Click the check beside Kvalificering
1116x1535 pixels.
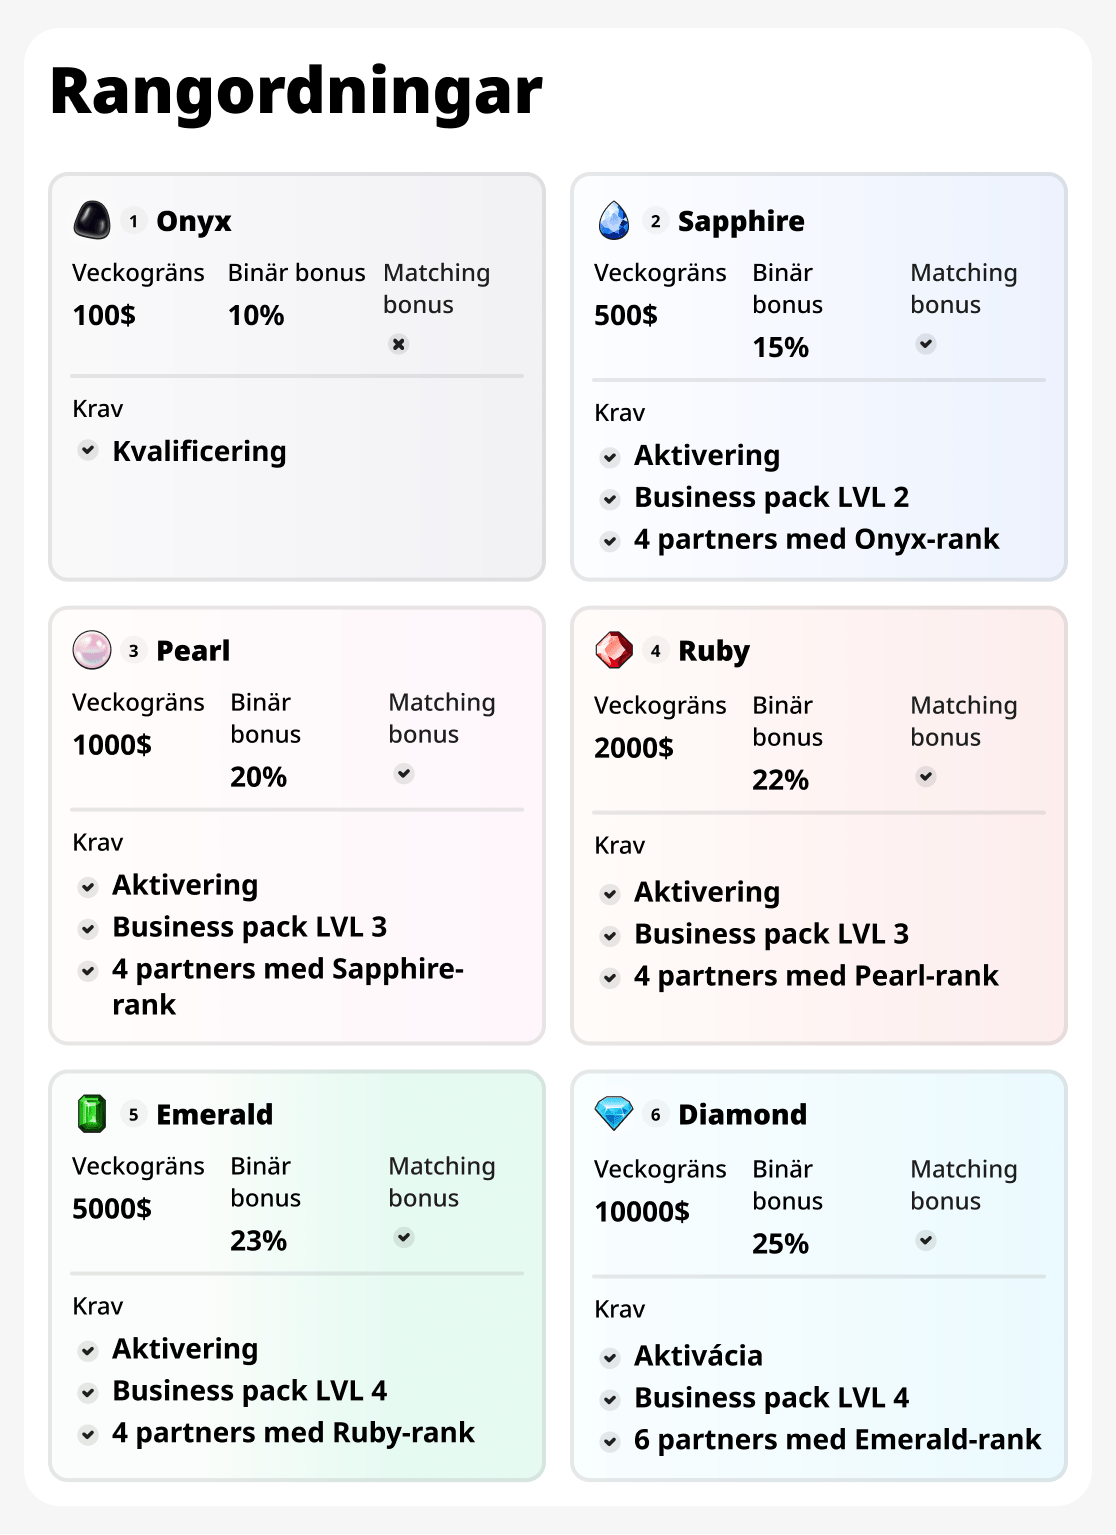coord(88,451)
